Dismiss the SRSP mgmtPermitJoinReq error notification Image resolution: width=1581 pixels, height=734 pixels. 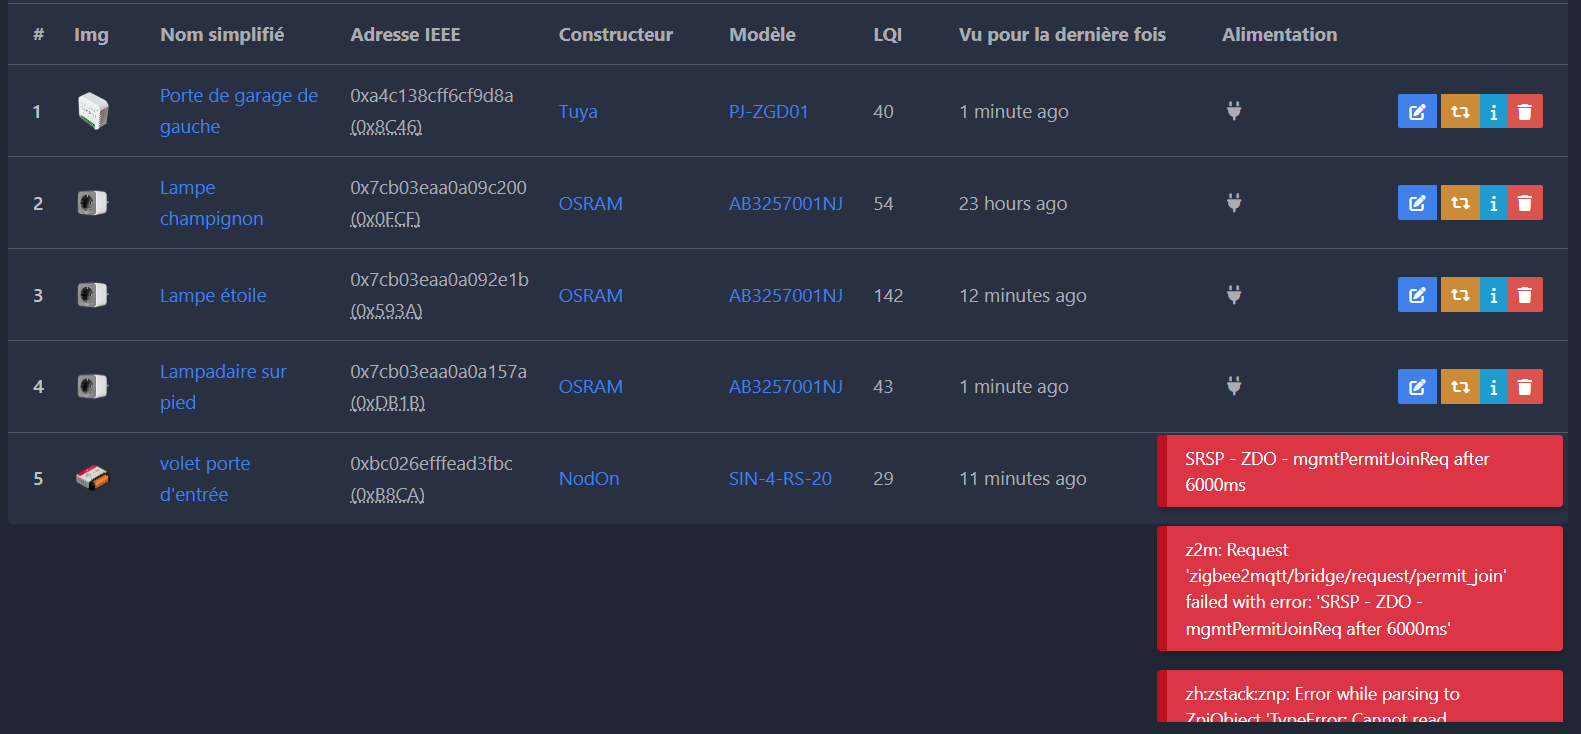pos(1360,471)
